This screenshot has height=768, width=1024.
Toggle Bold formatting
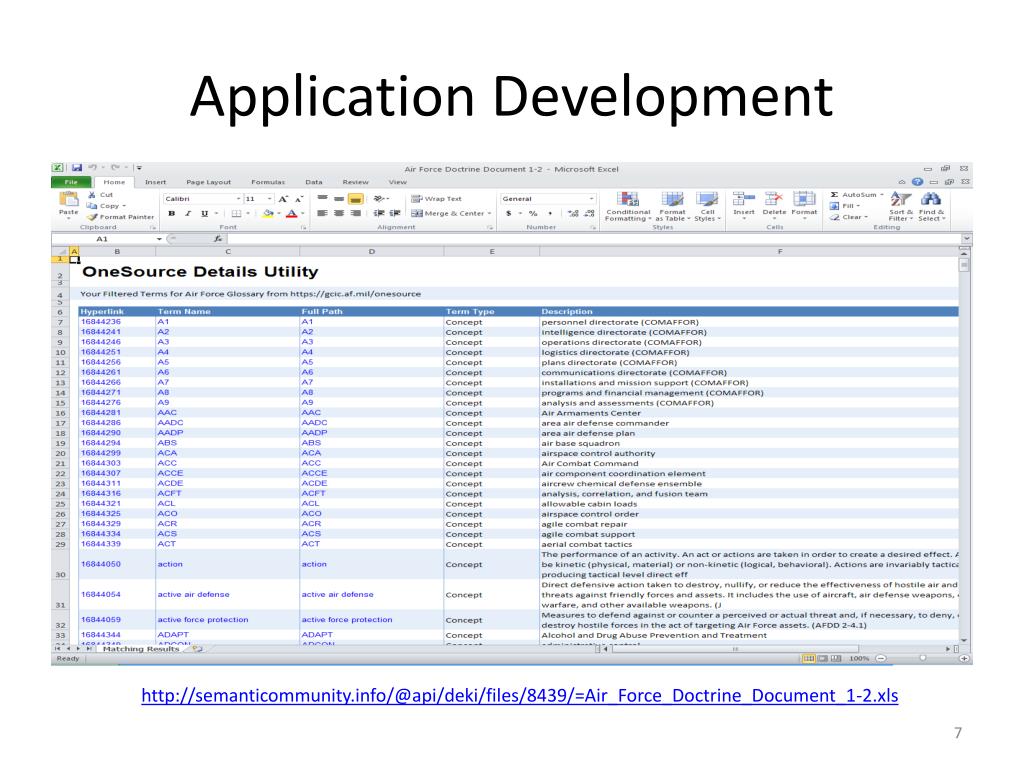point(172,214)
